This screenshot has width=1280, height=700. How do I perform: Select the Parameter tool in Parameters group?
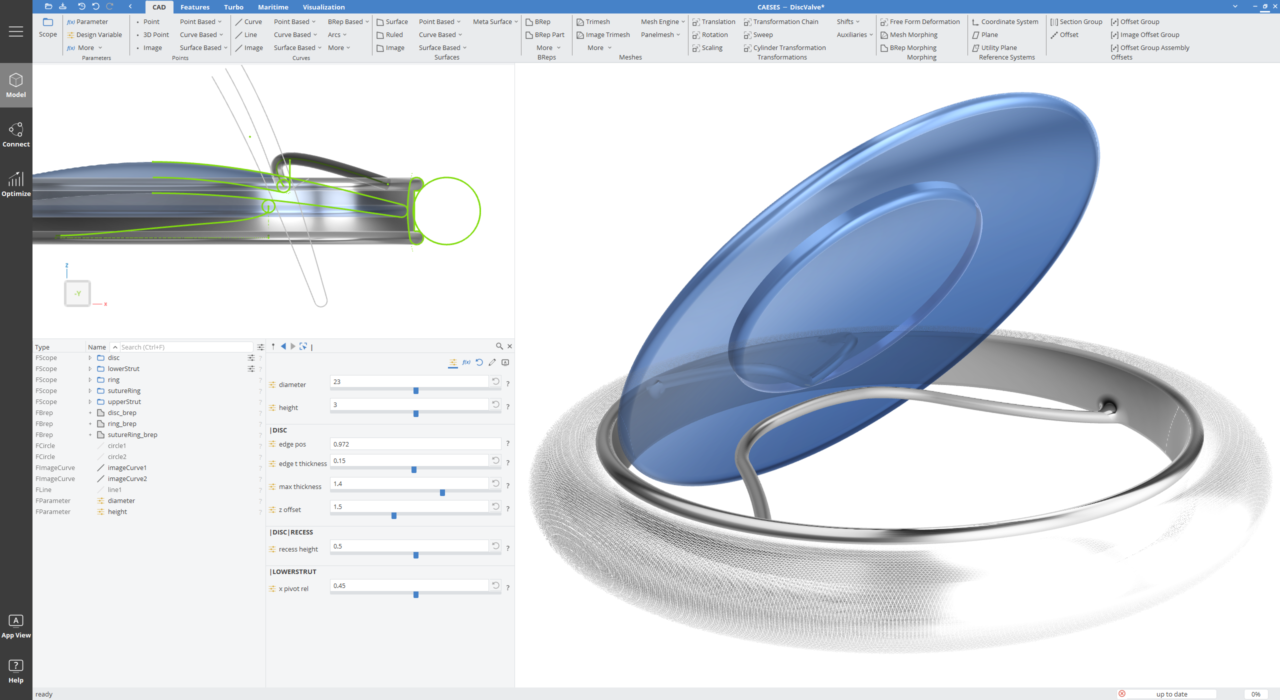click(92, 20)
